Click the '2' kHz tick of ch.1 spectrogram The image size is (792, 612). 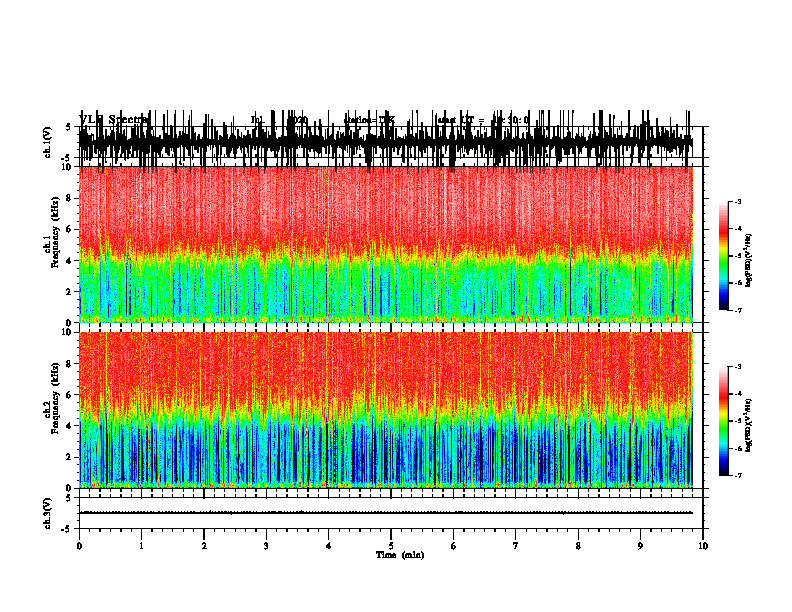tap(69, 292)
